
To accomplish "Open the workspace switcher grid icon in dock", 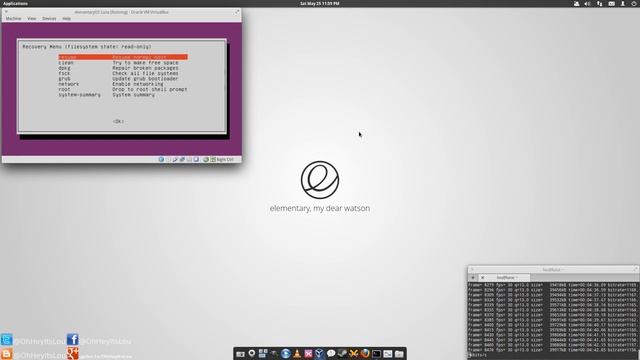I will 262,353.
